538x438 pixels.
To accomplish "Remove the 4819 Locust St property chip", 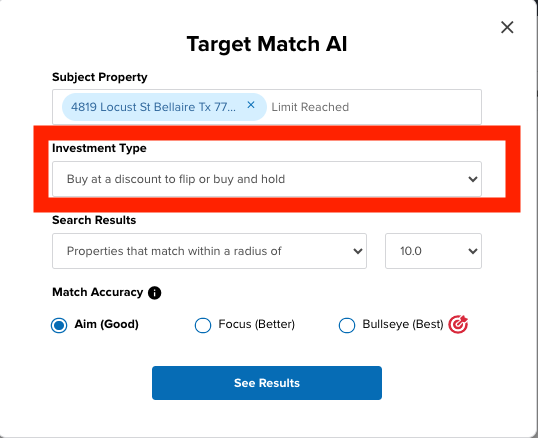I will pyautogui.click(x=251, y=105).
